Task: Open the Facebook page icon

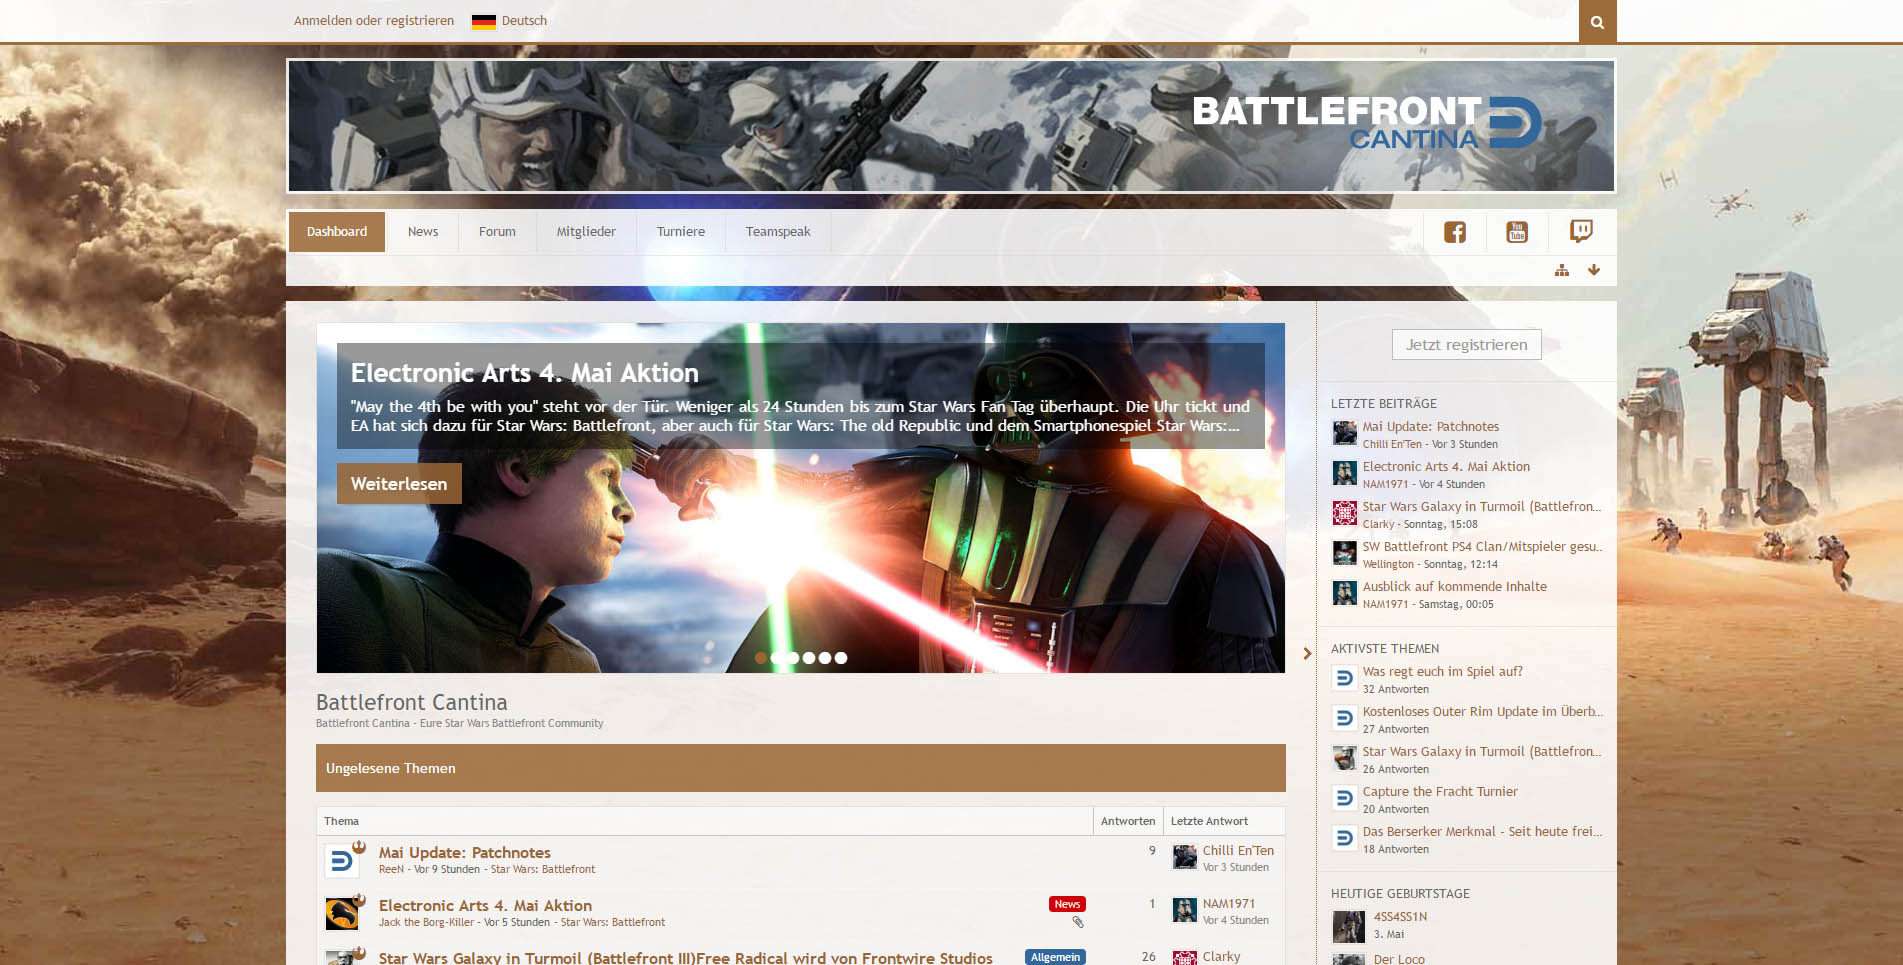Action: 1455,232
